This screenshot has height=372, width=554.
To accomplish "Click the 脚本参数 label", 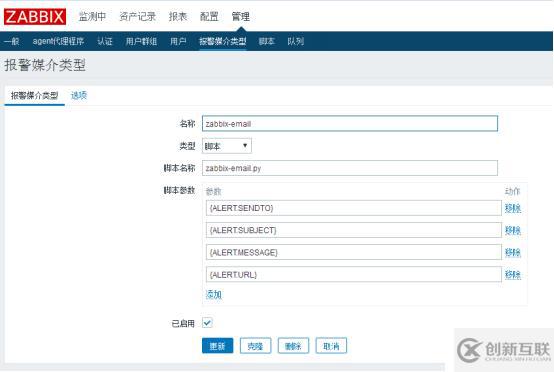I will pos(179,190).
